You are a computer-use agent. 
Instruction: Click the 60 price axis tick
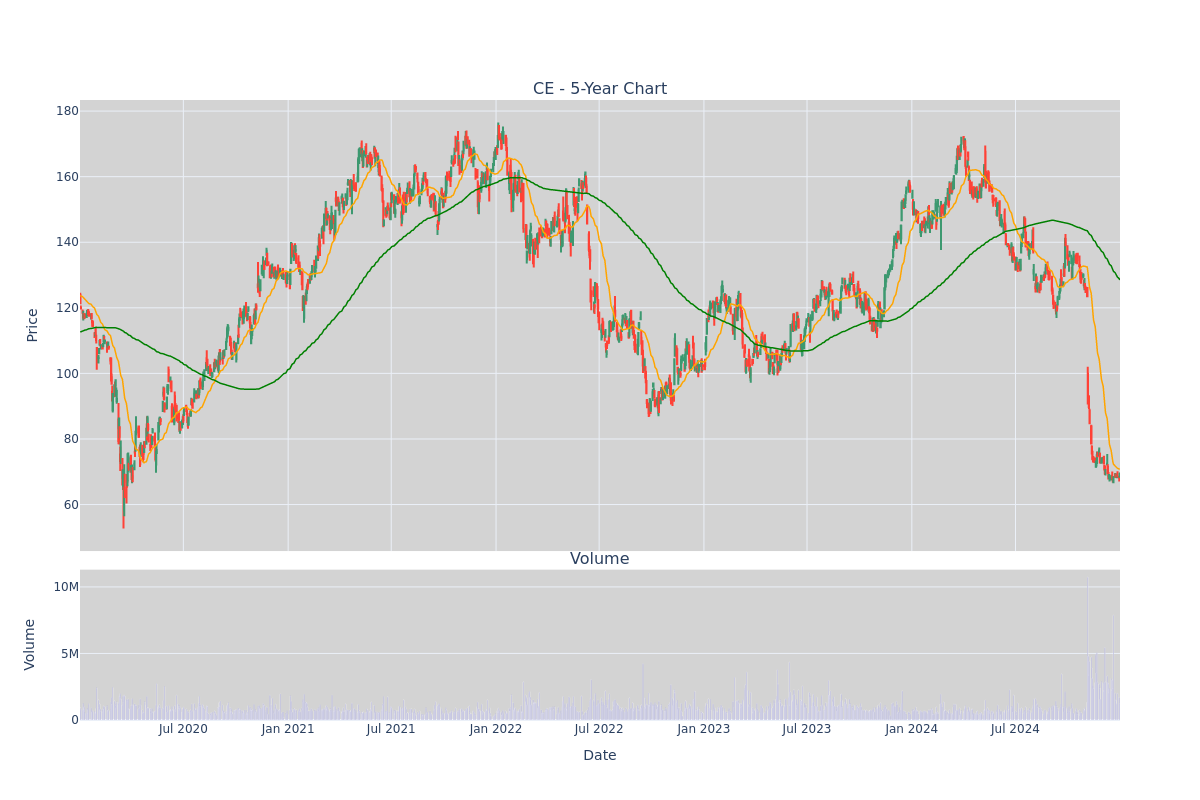(x=71, y=505)
